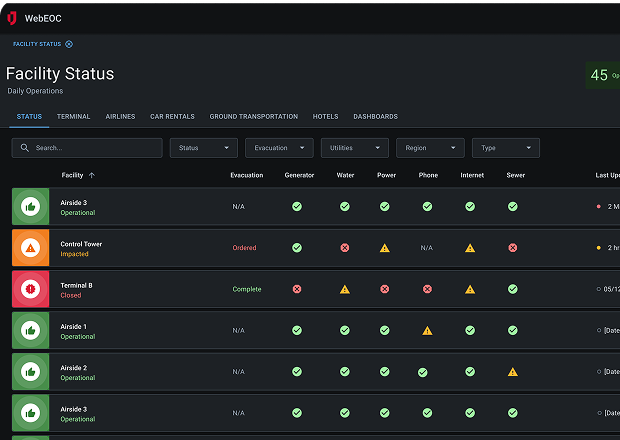This screenshot has width=620, height=440.
Task: Open the Ground Transportation tab
Action: click(x=253, y=117)
